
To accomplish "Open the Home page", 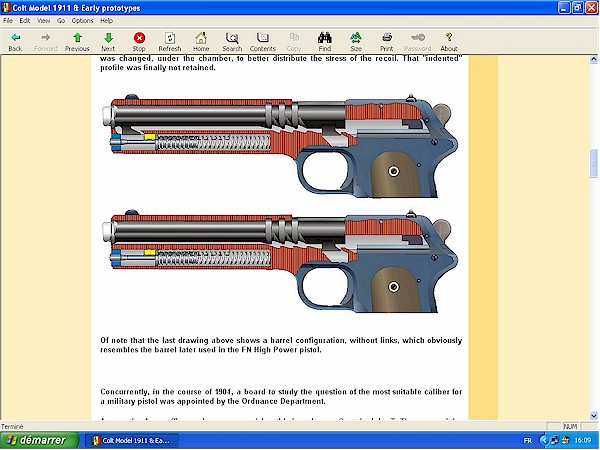I will click(201, 42).
